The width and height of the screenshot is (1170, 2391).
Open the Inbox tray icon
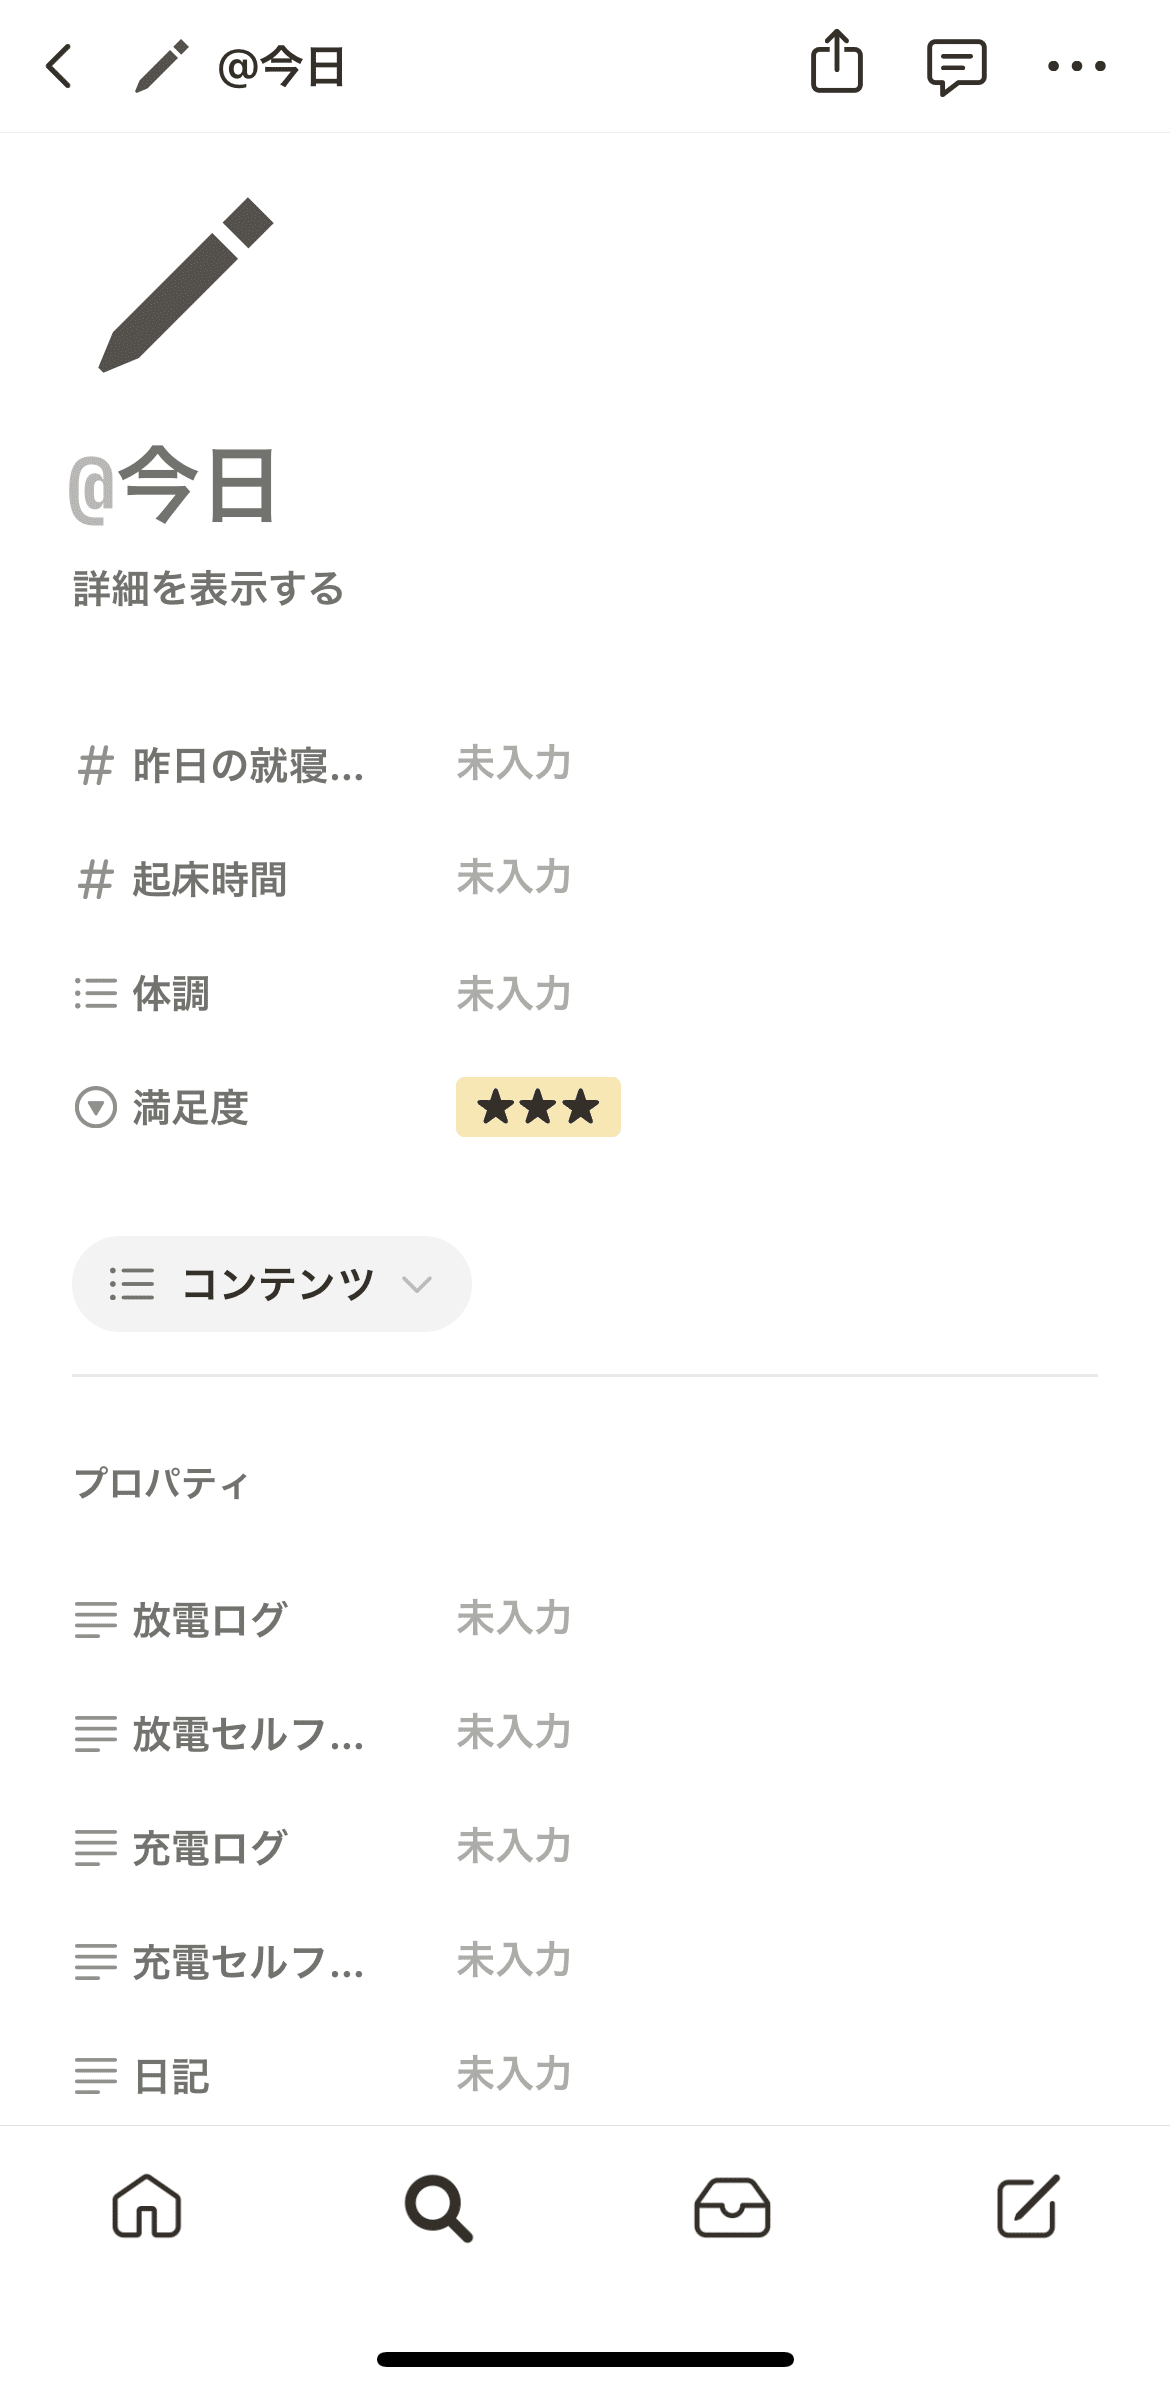732,2207
